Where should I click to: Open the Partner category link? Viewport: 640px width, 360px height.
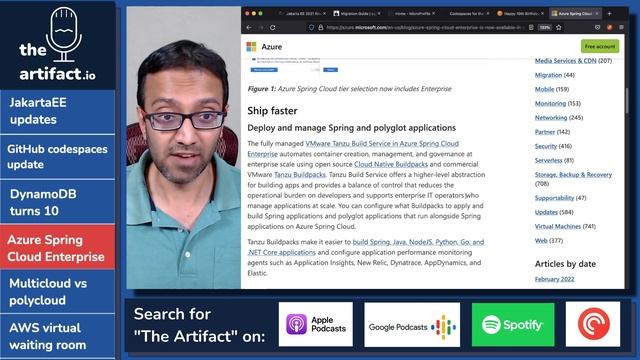pos(545,132)
